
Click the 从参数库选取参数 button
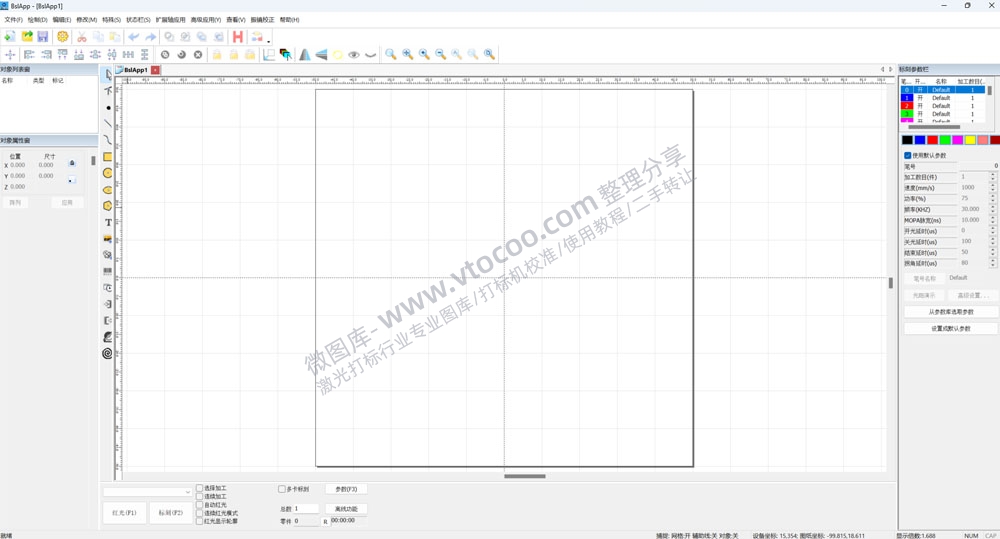tap(951, 312)
